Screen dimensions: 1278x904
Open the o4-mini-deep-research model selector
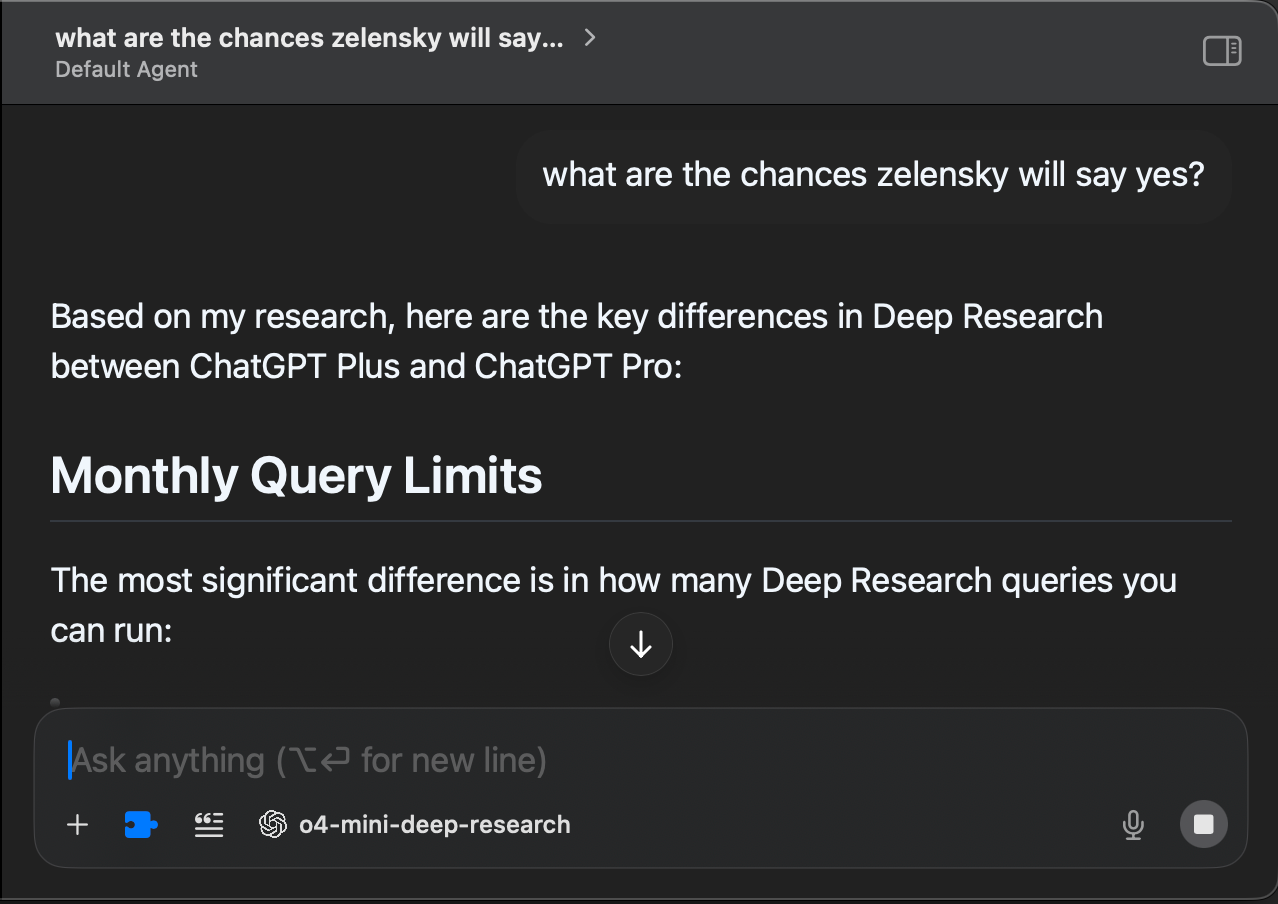click(415, 825)
